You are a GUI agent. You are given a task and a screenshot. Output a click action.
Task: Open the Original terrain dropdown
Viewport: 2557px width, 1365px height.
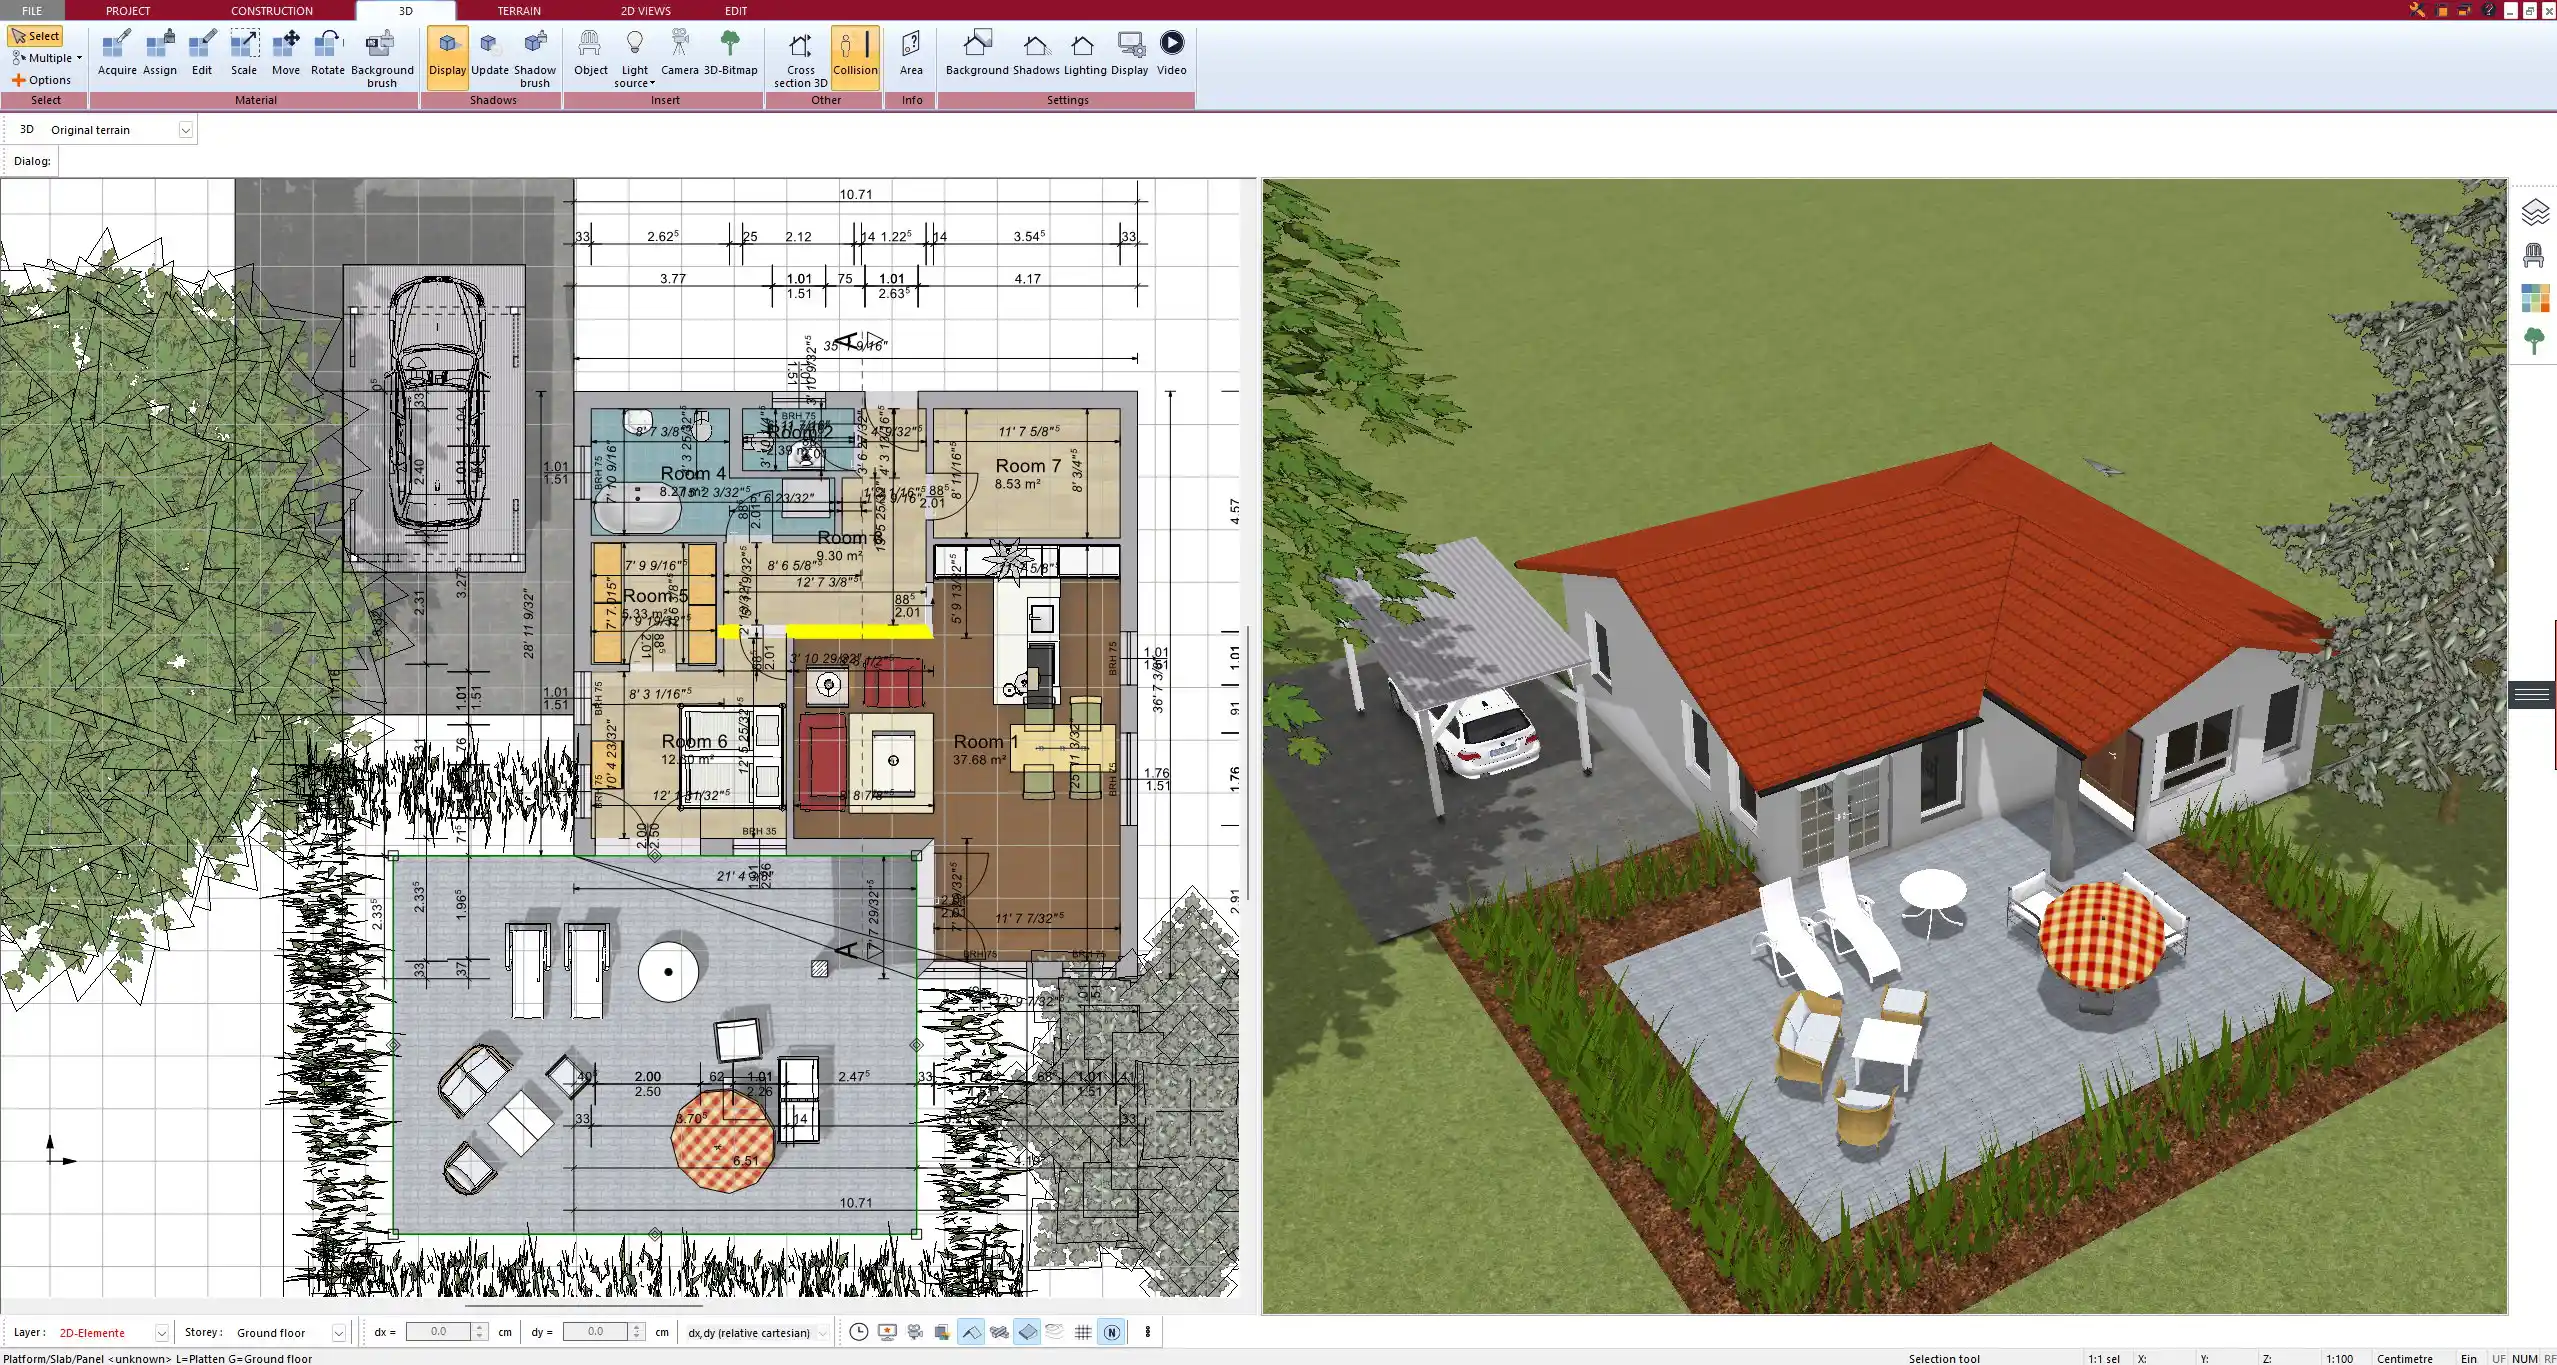coord(186,129)
